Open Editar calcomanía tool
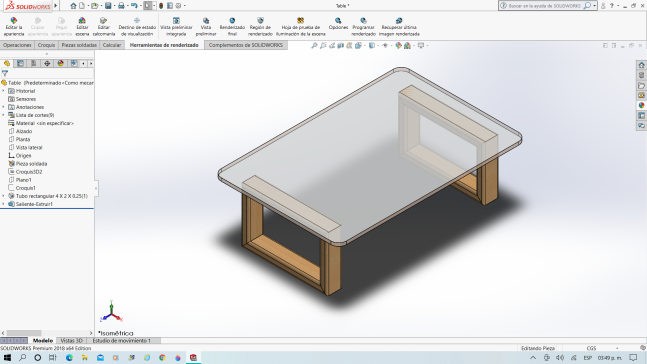Image resolution: width=647 pixels, height=364 pixels. coord(104,27)
